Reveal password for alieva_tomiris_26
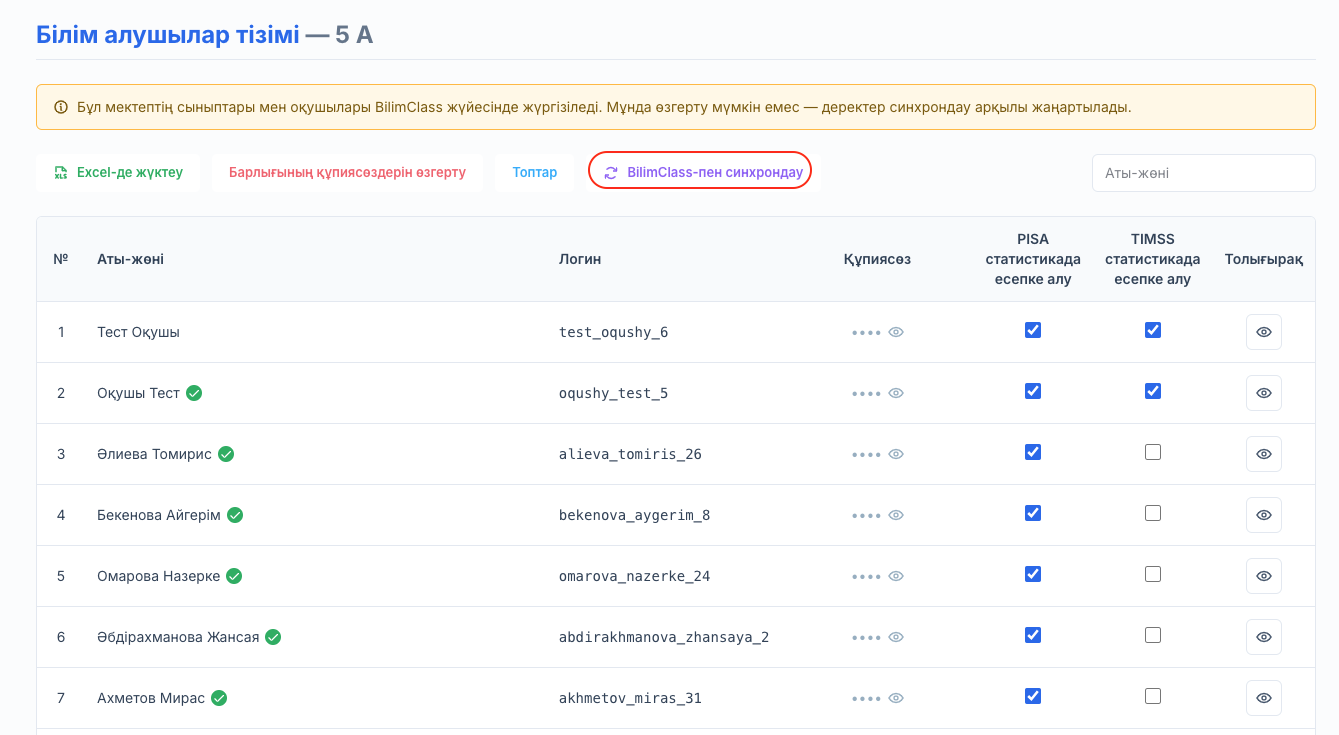Screen dimensions: 1339x735 click(x=896, y=454)
